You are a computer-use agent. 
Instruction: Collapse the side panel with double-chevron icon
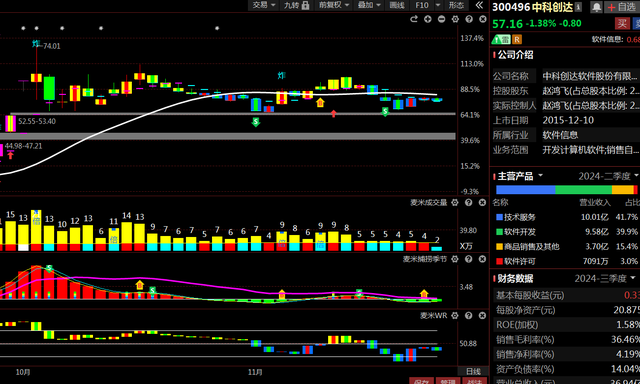click(x=480, y=5)
